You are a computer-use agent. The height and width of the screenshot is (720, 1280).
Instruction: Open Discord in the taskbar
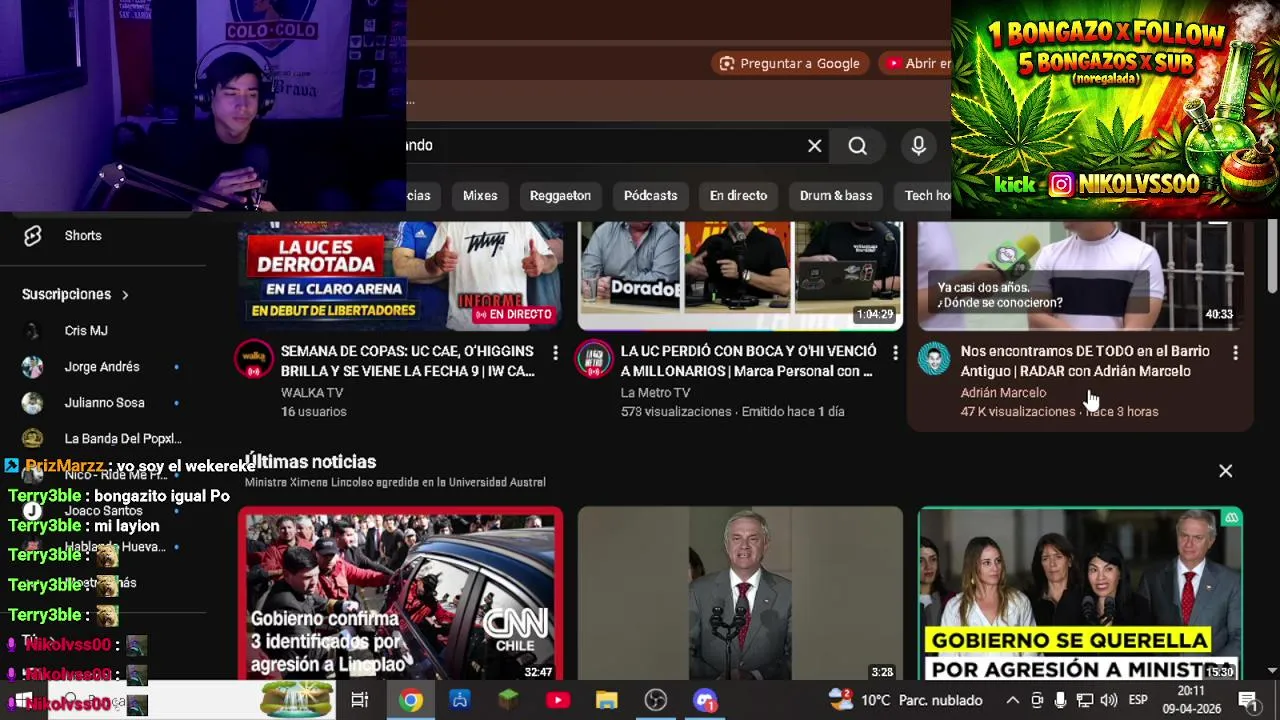click(x=705, y=700)
